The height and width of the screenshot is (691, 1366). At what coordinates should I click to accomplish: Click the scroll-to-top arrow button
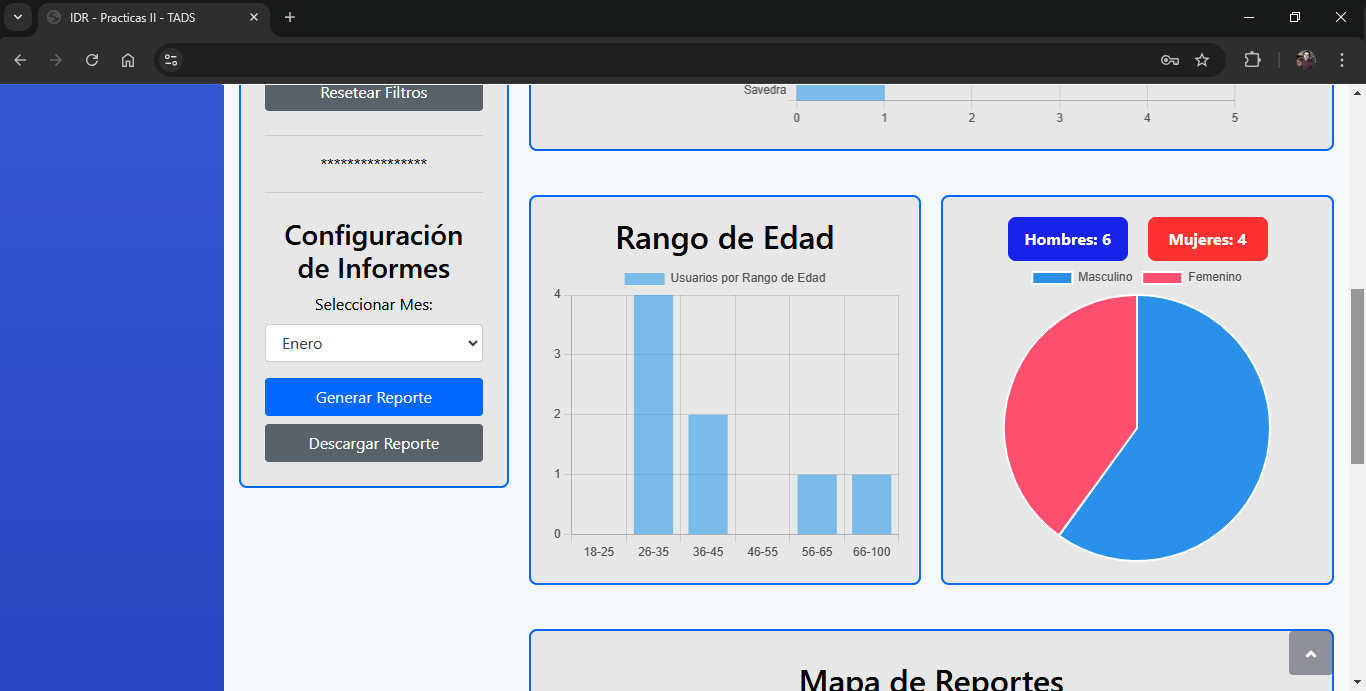(1310, 653)
